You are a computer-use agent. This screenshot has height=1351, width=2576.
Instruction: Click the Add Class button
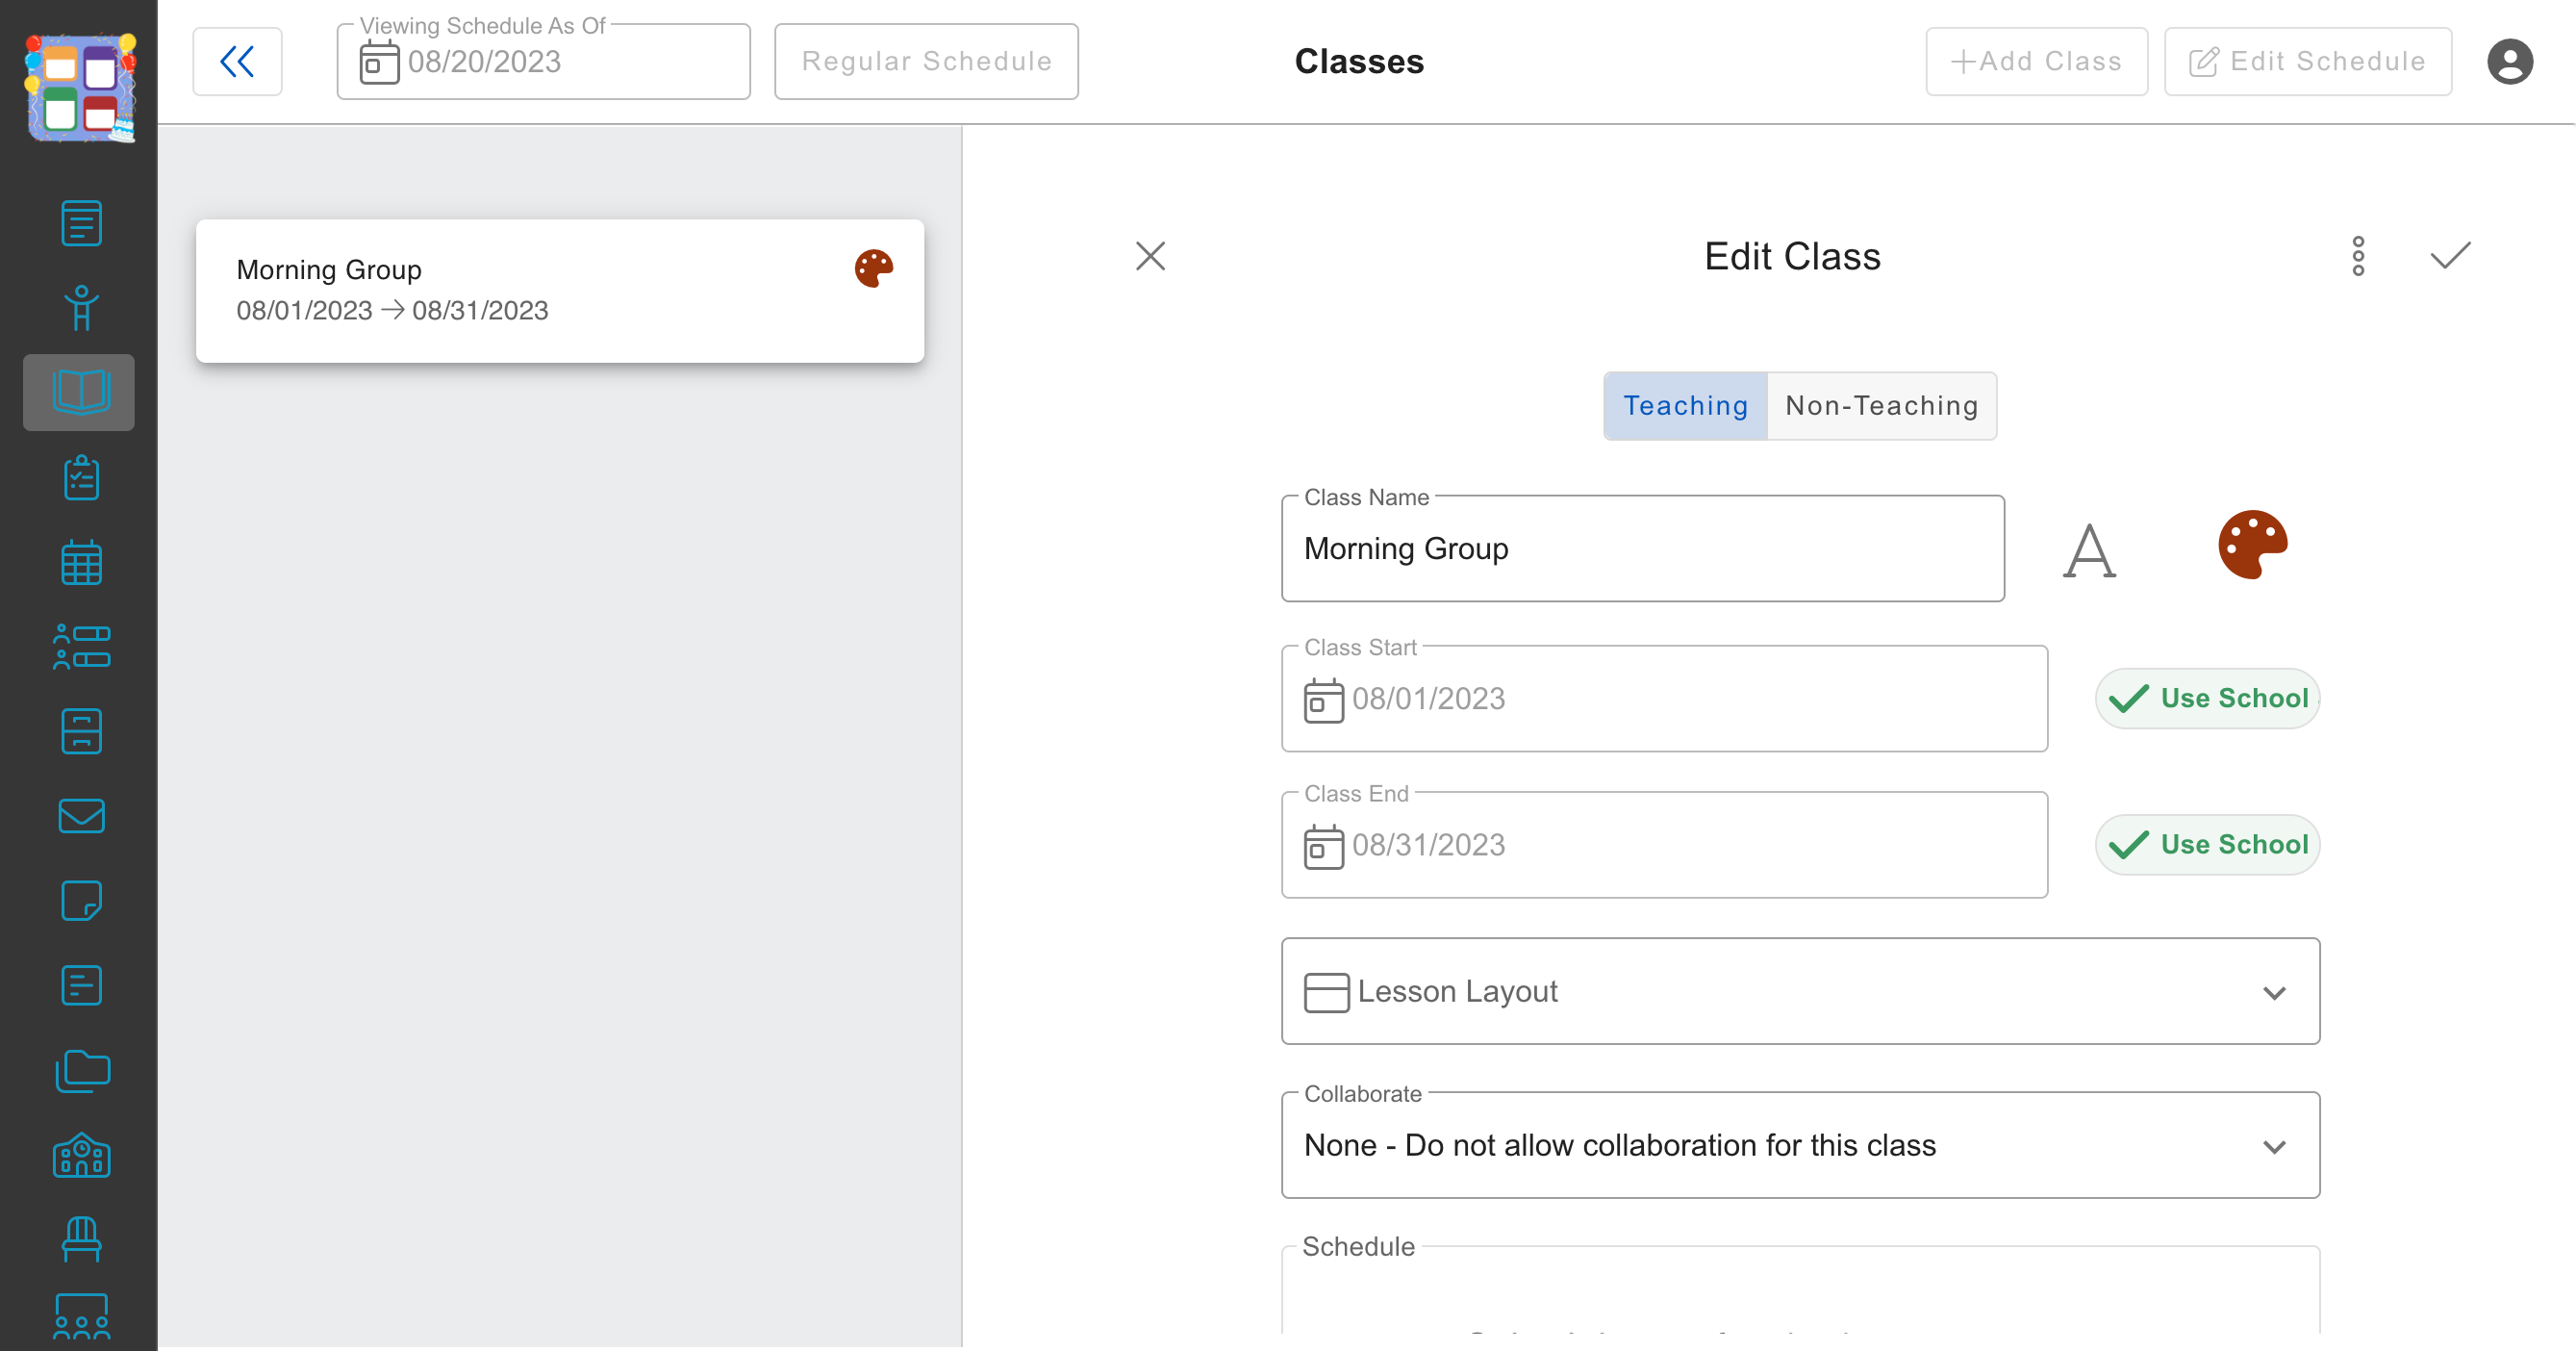[x=2036, y=62]
